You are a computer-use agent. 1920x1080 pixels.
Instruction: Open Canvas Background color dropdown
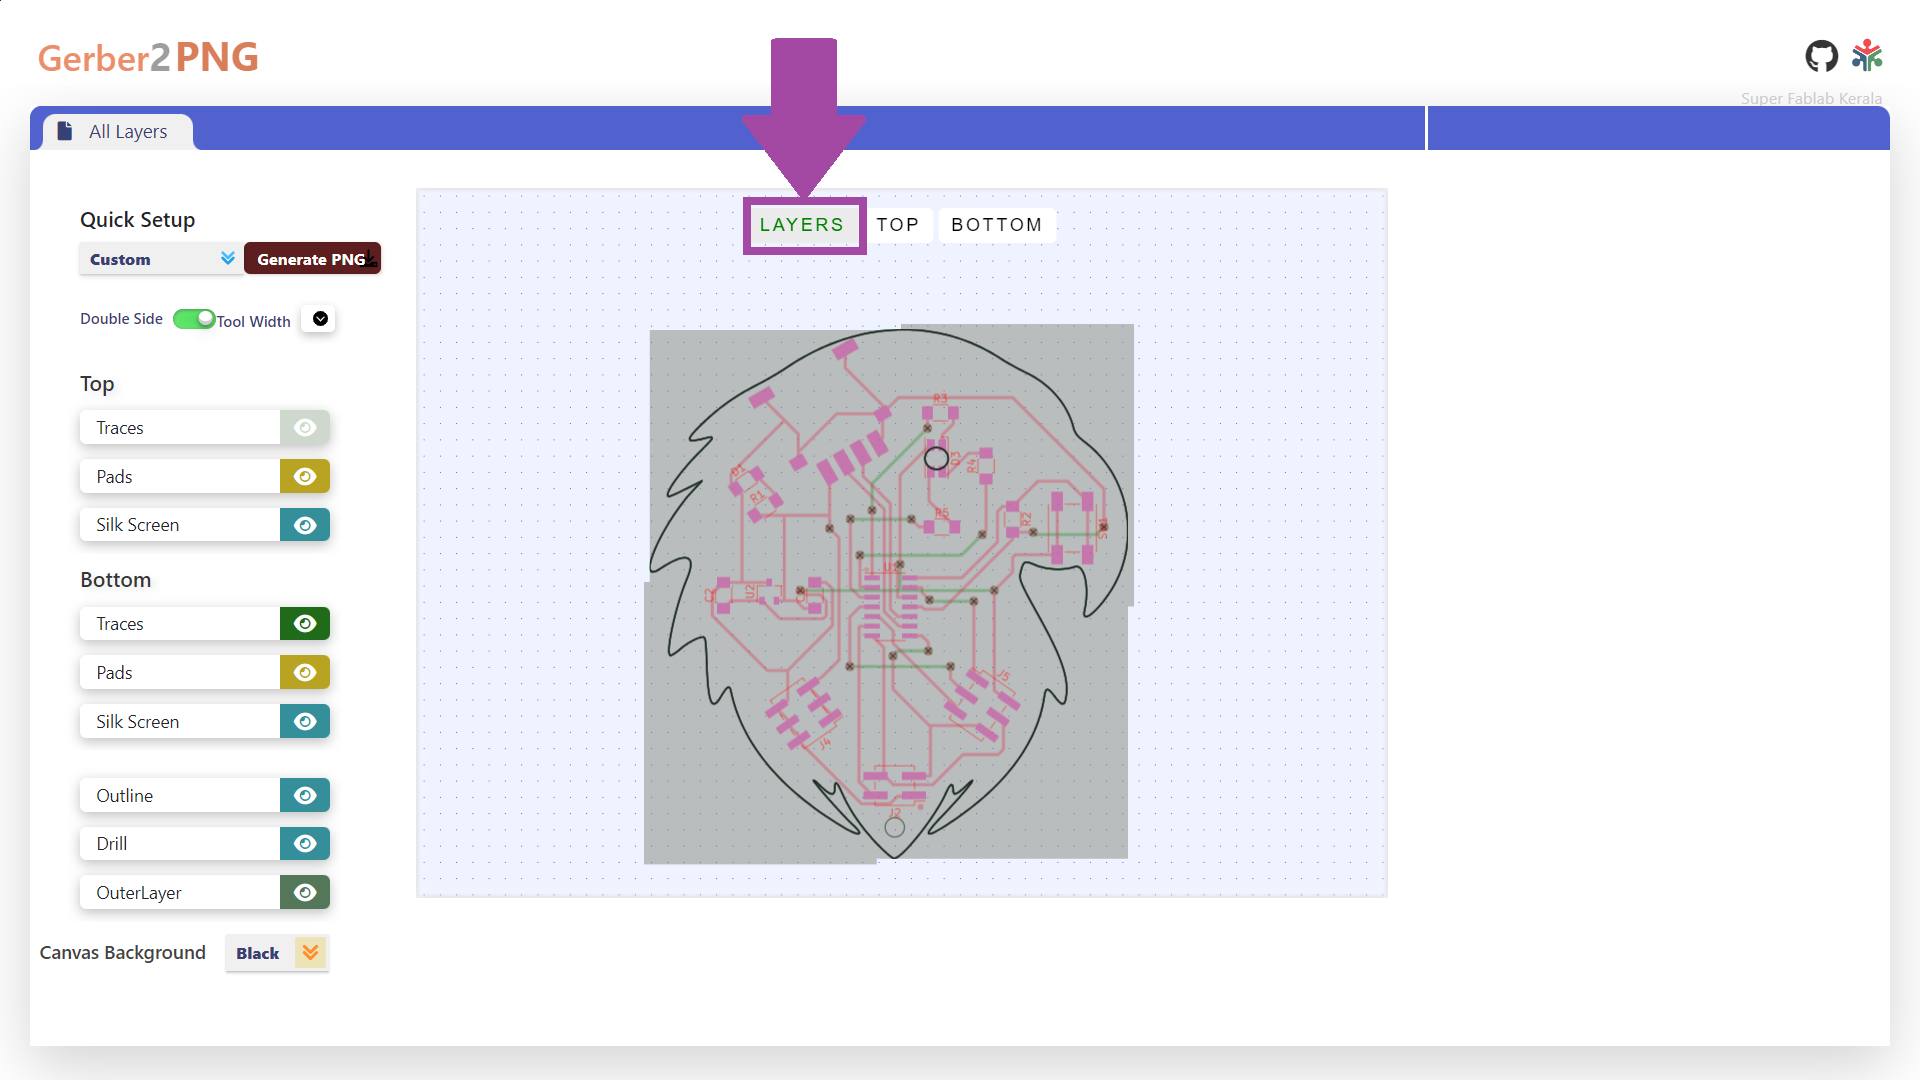[x=277, y=953]
